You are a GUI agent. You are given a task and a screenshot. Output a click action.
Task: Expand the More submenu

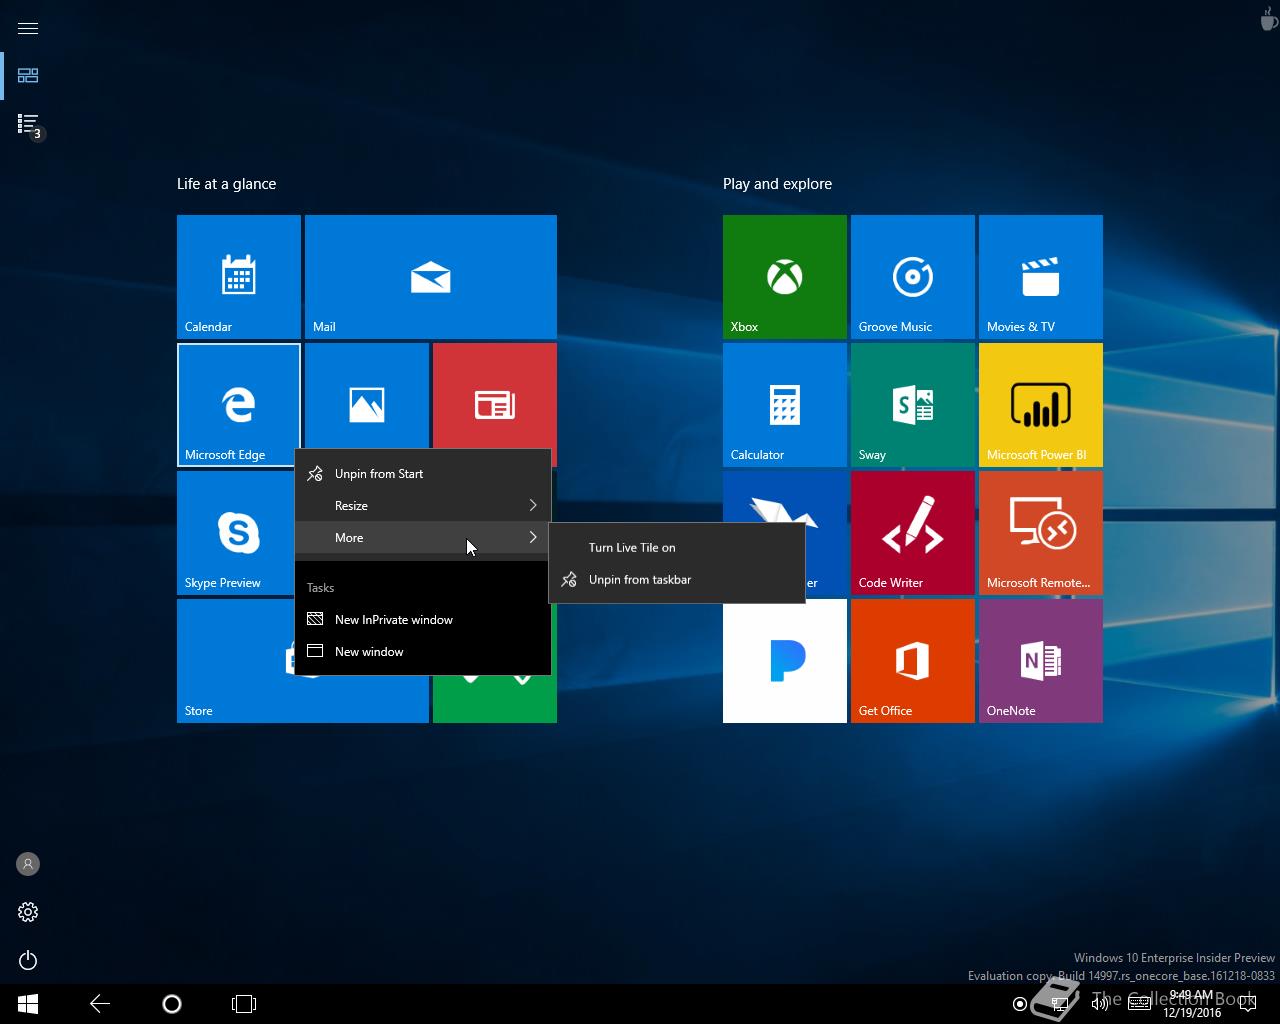[x=423, y=538]
